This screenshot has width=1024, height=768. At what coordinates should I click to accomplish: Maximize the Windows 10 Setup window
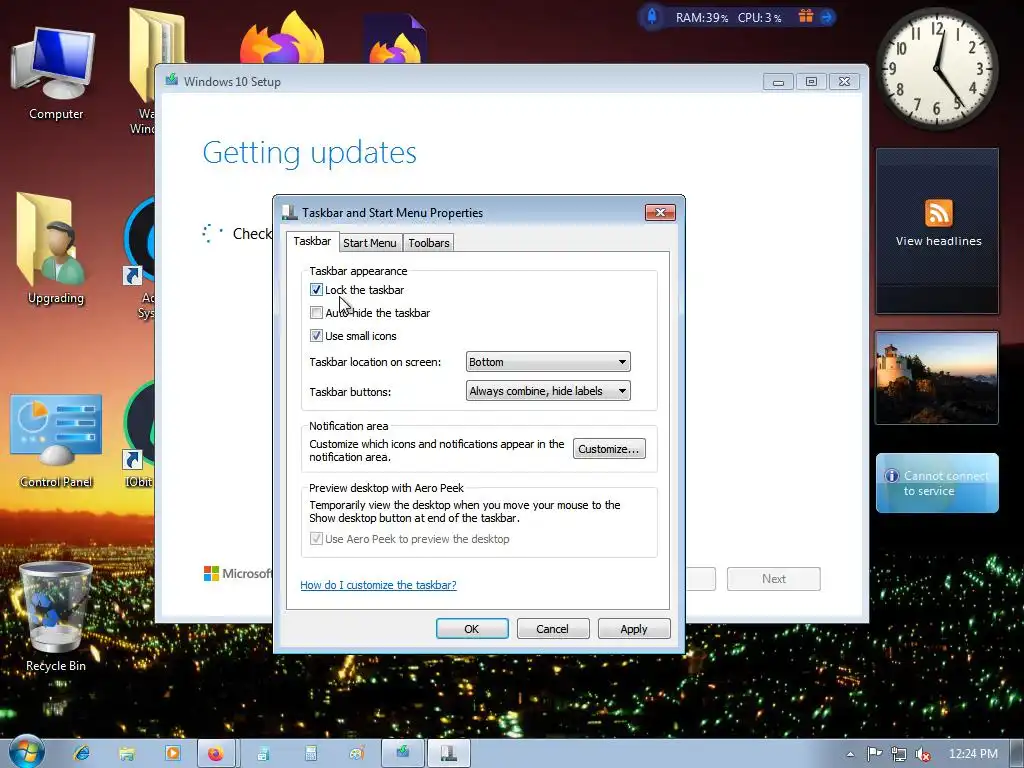(x=811, y=82)
